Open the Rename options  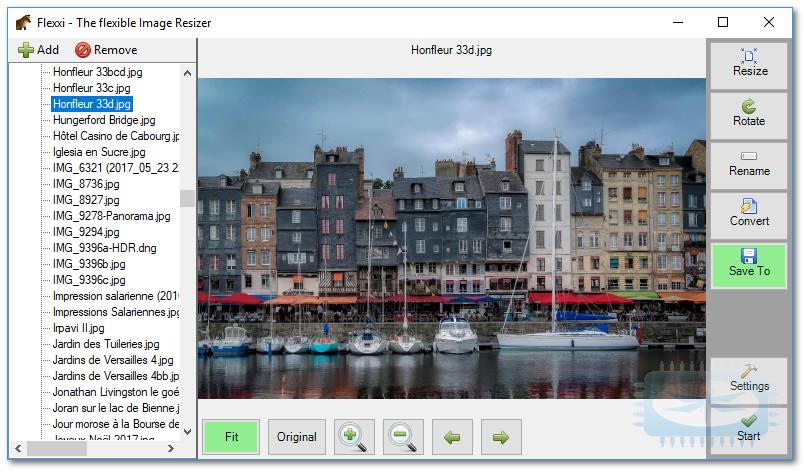[749, 165]
